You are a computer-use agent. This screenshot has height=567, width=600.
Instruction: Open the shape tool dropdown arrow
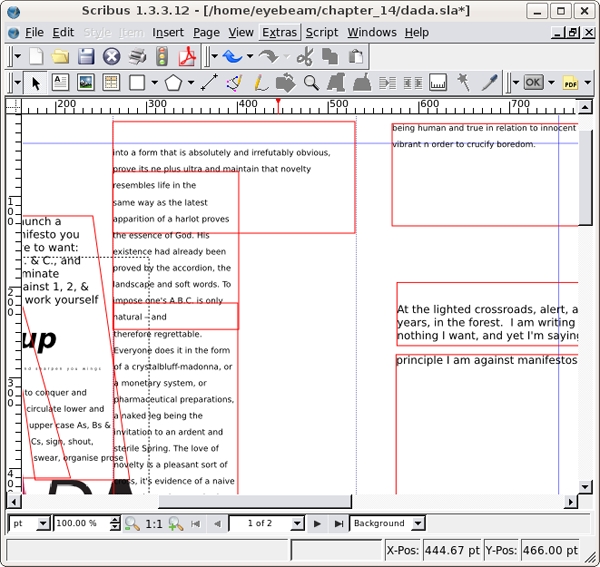point(155,83)
